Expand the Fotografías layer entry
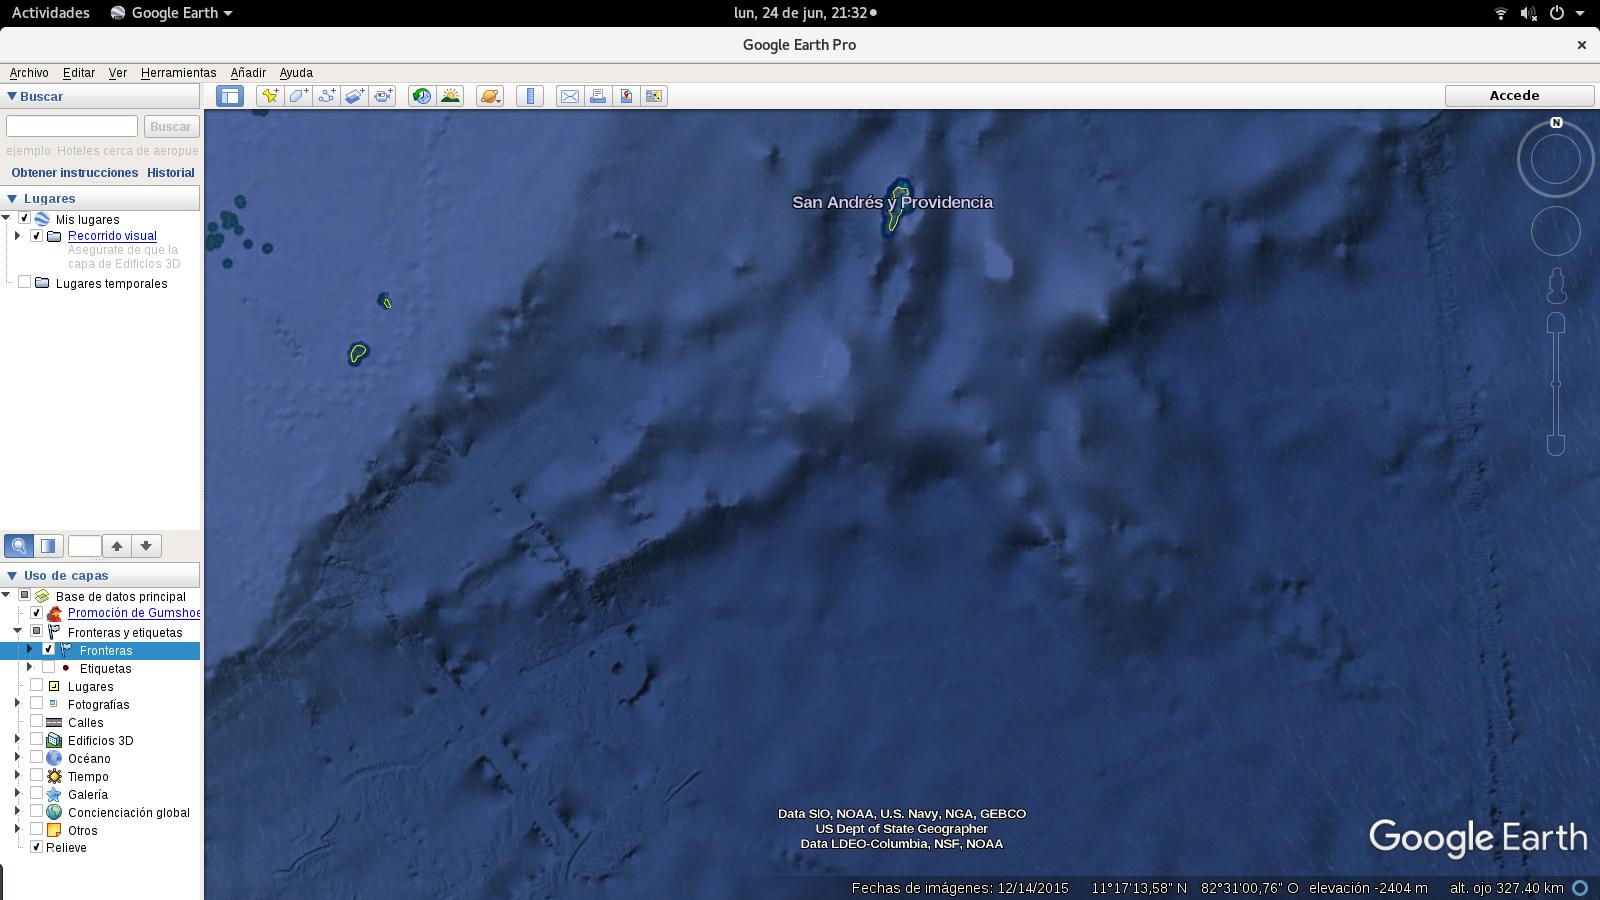 (16, 704)
